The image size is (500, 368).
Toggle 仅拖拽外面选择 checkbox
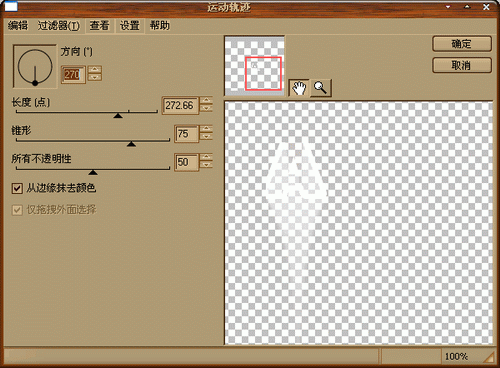coord(17,210)
